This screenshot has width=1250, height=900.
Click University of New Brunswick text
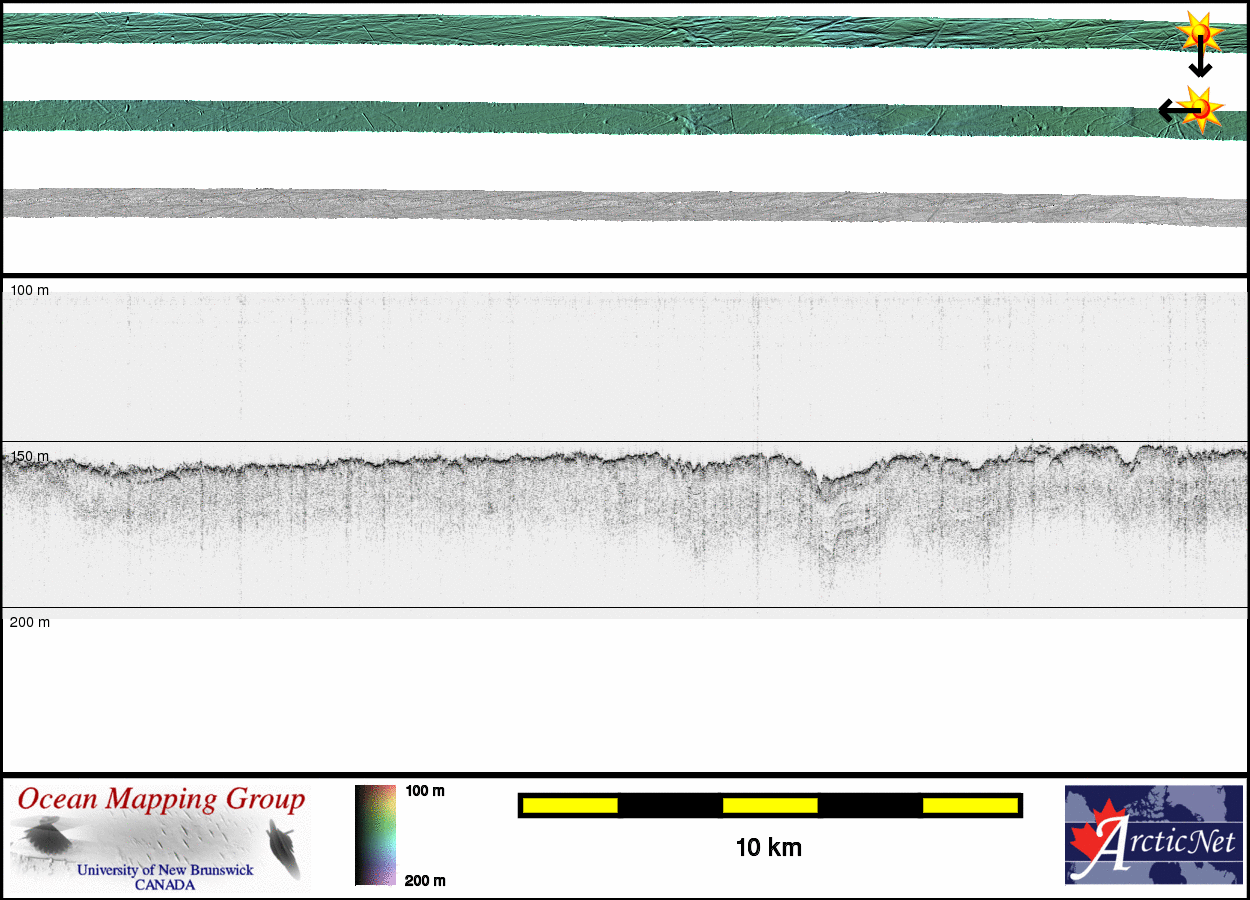165,870
